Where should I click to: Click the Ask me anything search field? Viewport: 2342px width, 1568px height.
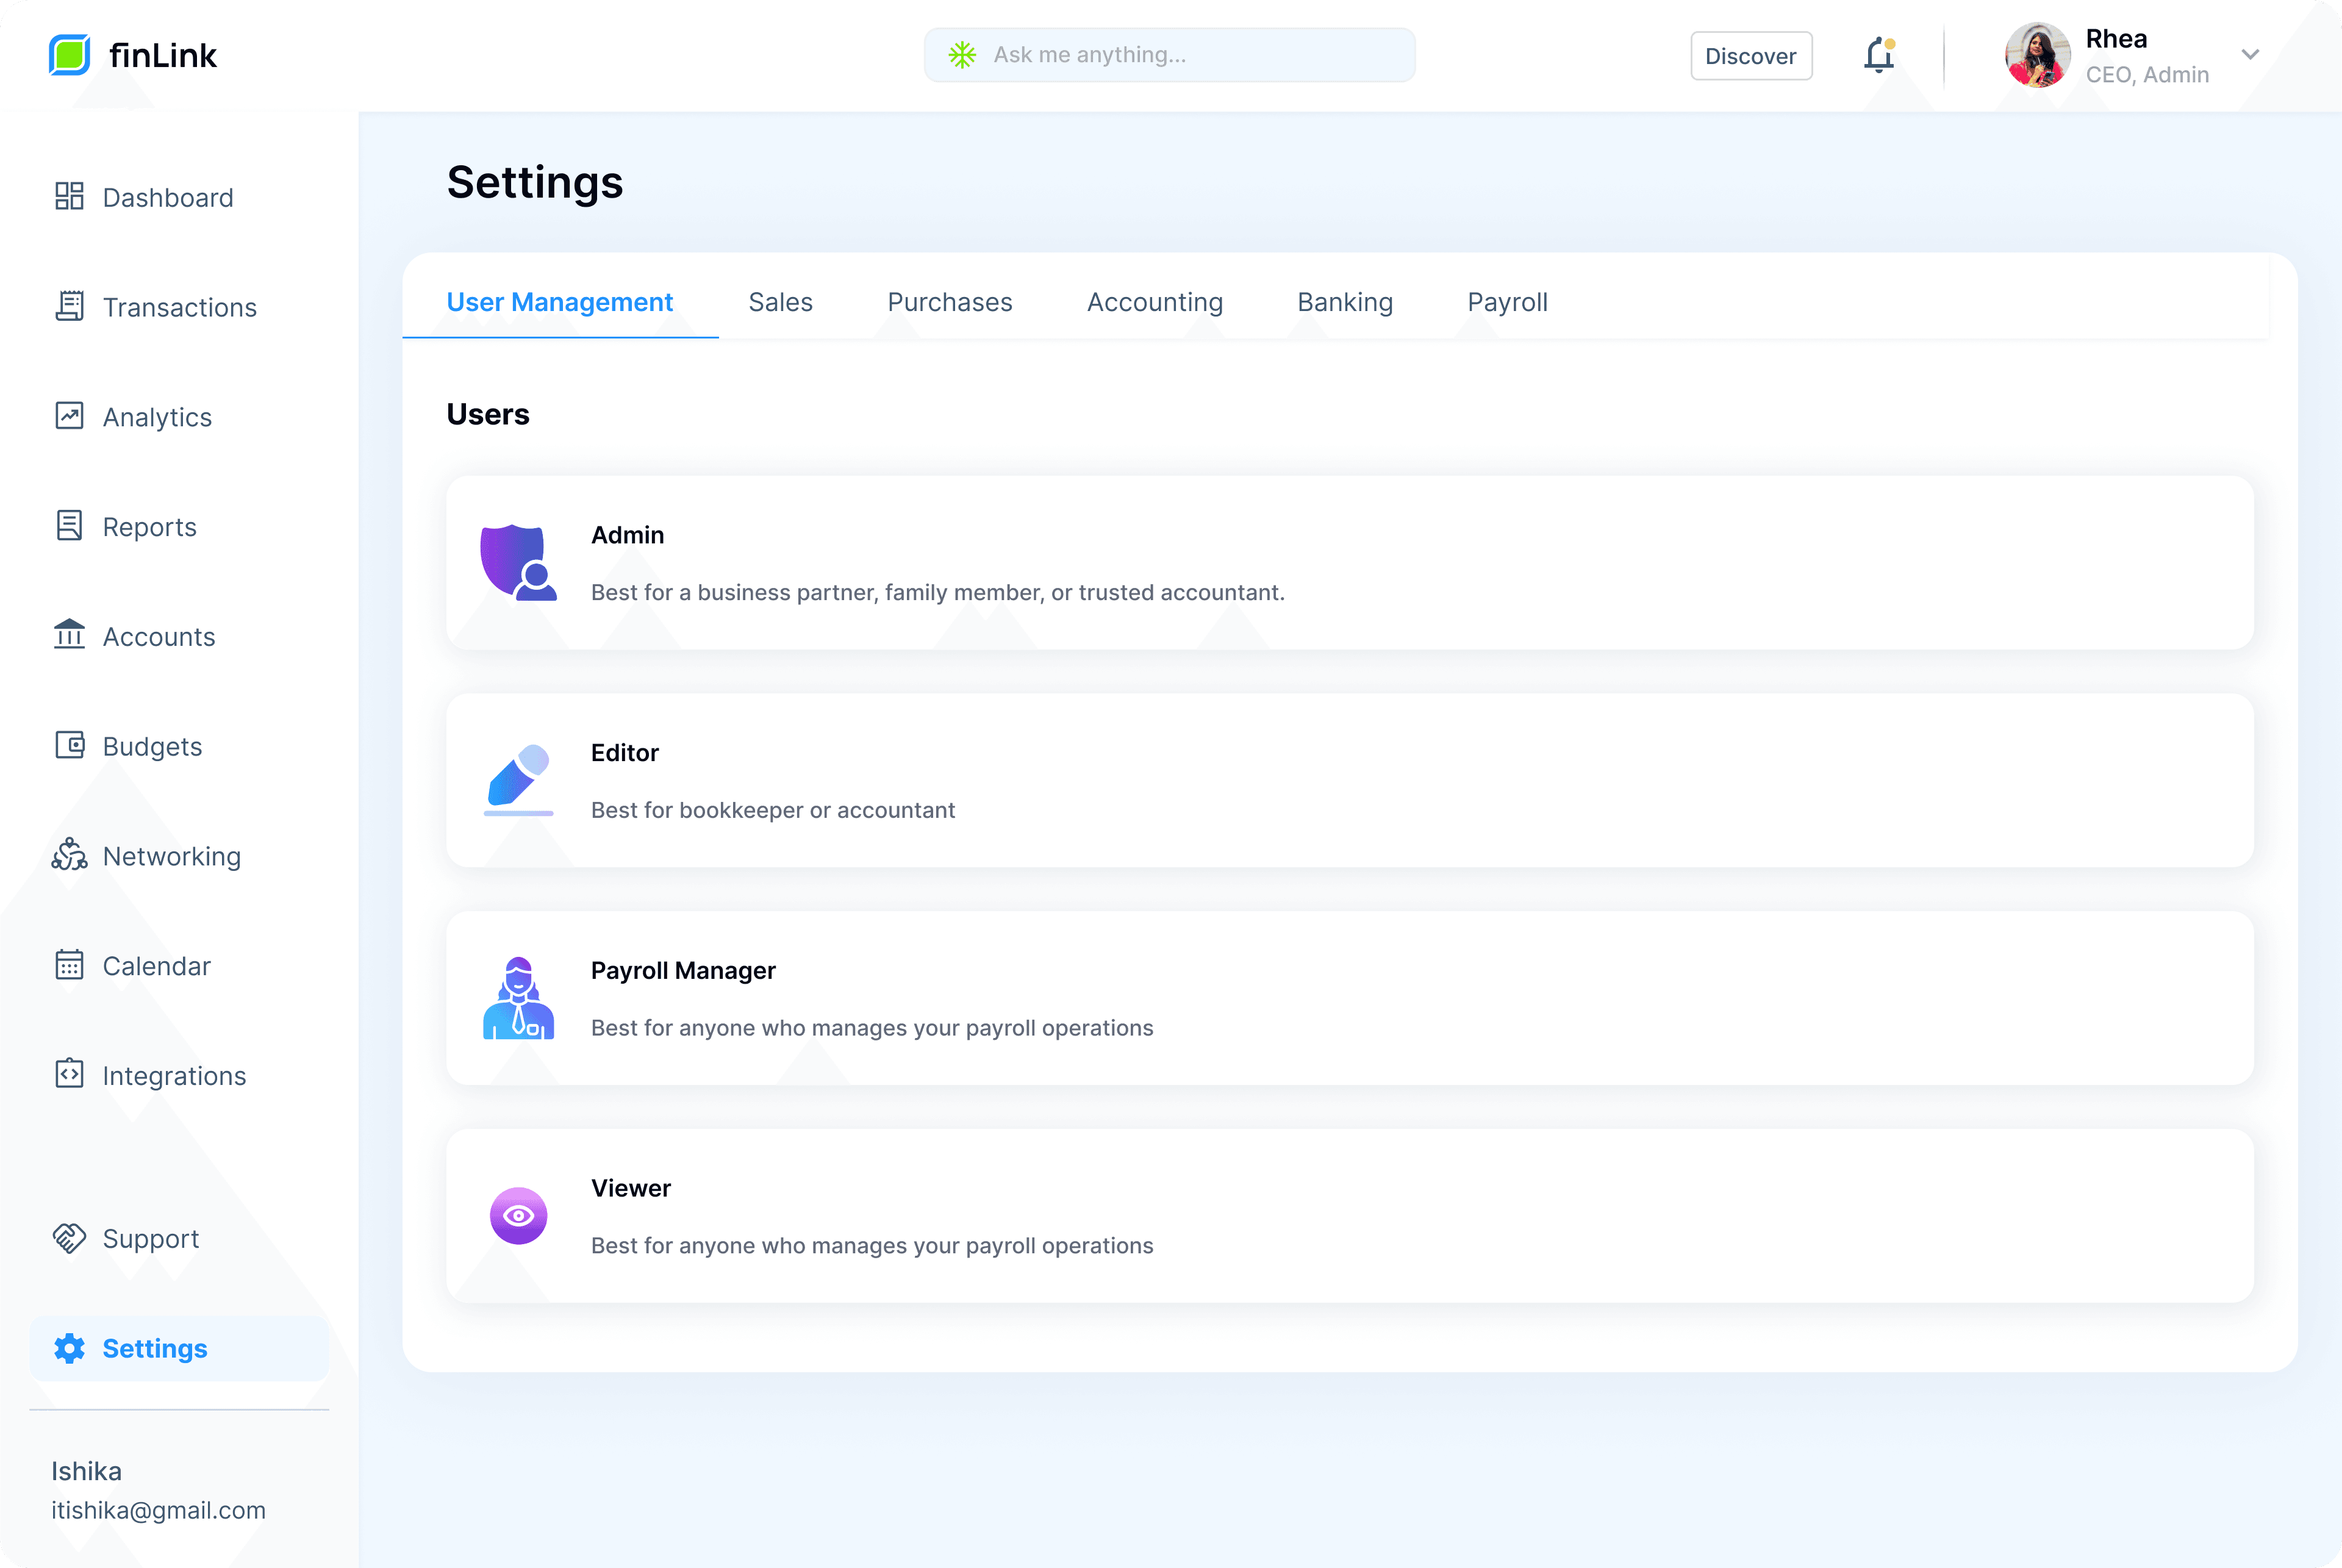point(1170,55)
